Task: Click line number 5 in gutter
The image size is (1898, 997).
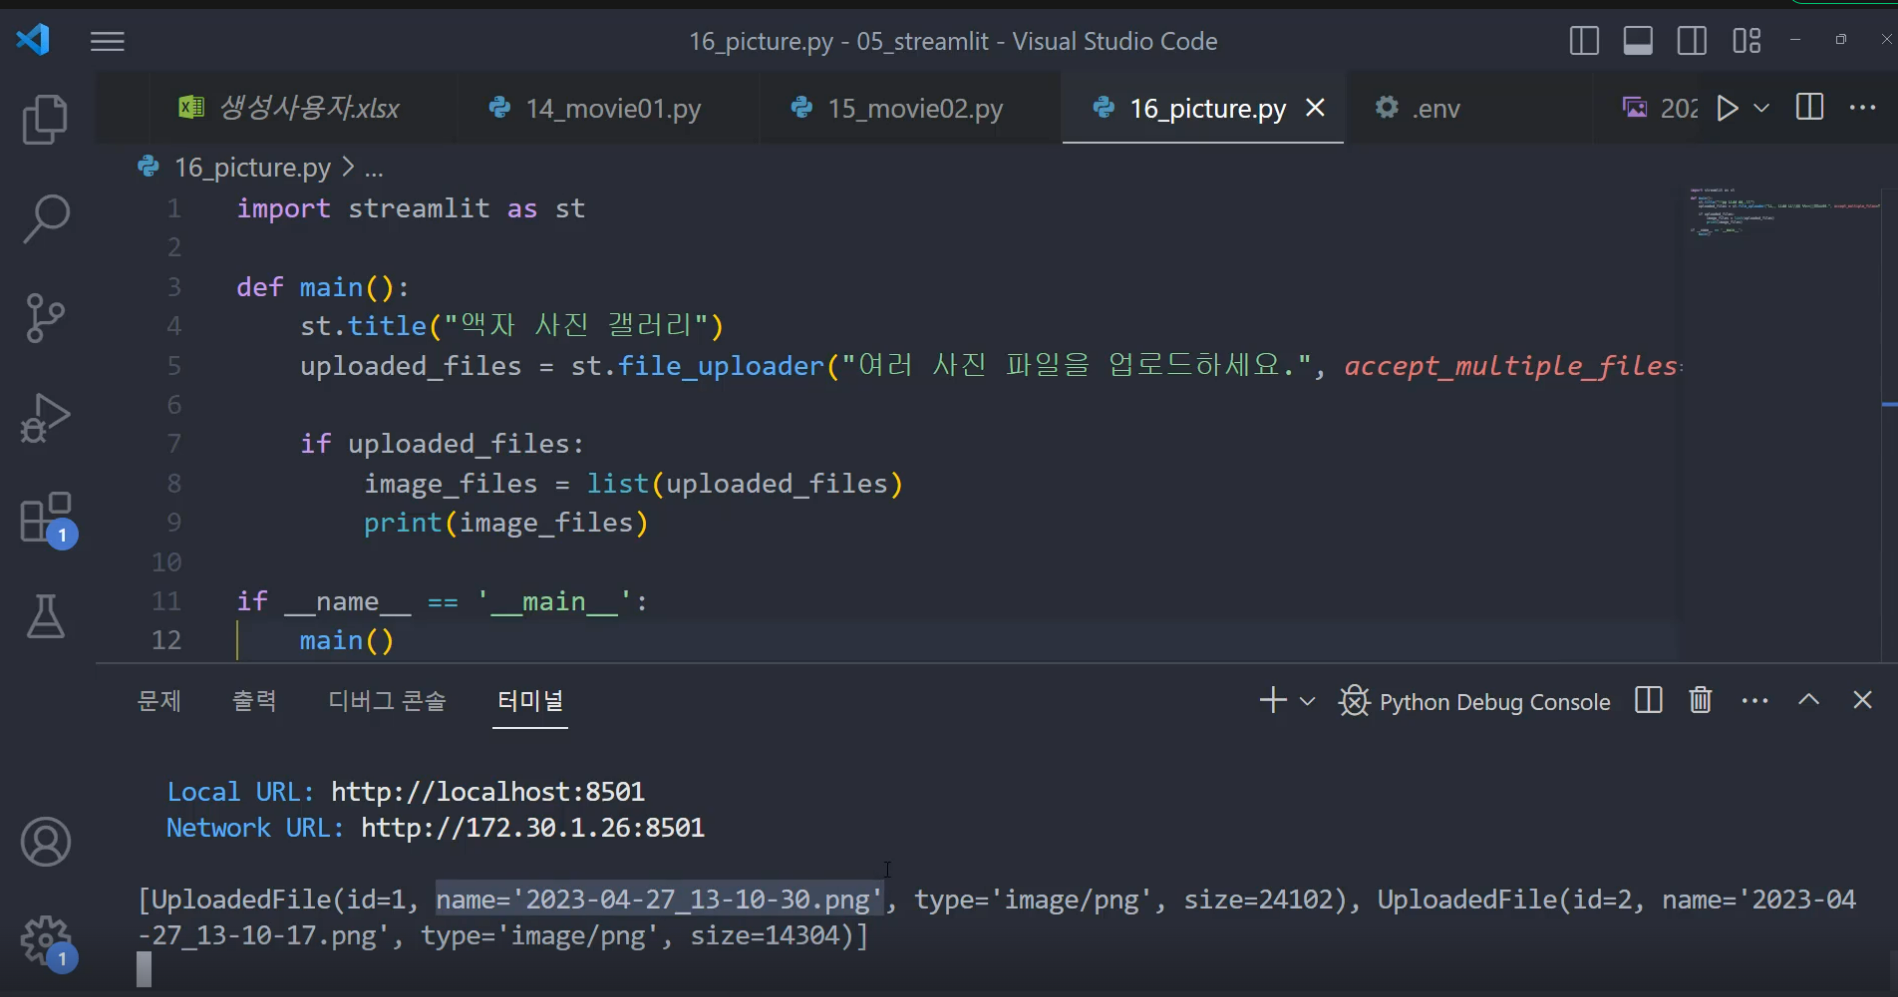Action: pos(174,366)
